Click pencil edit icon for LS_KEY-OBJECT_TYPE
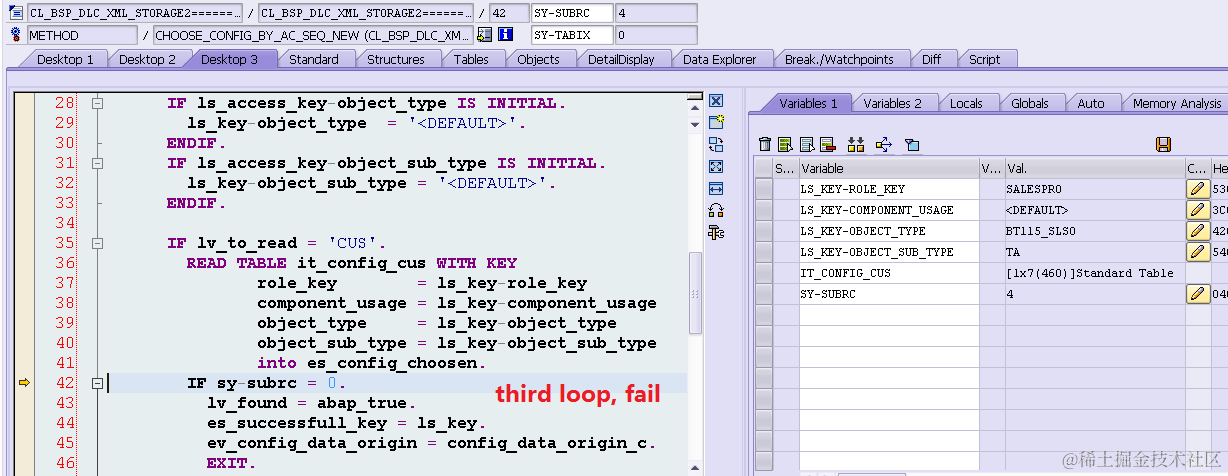1228x476 pixels. point(1197,231)
